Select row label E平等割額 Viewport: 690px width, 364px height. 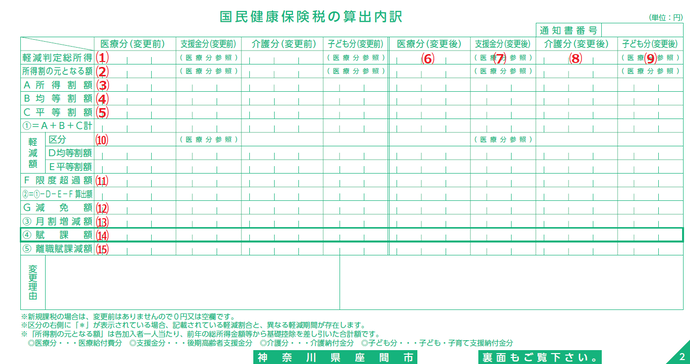click(70, 167)
